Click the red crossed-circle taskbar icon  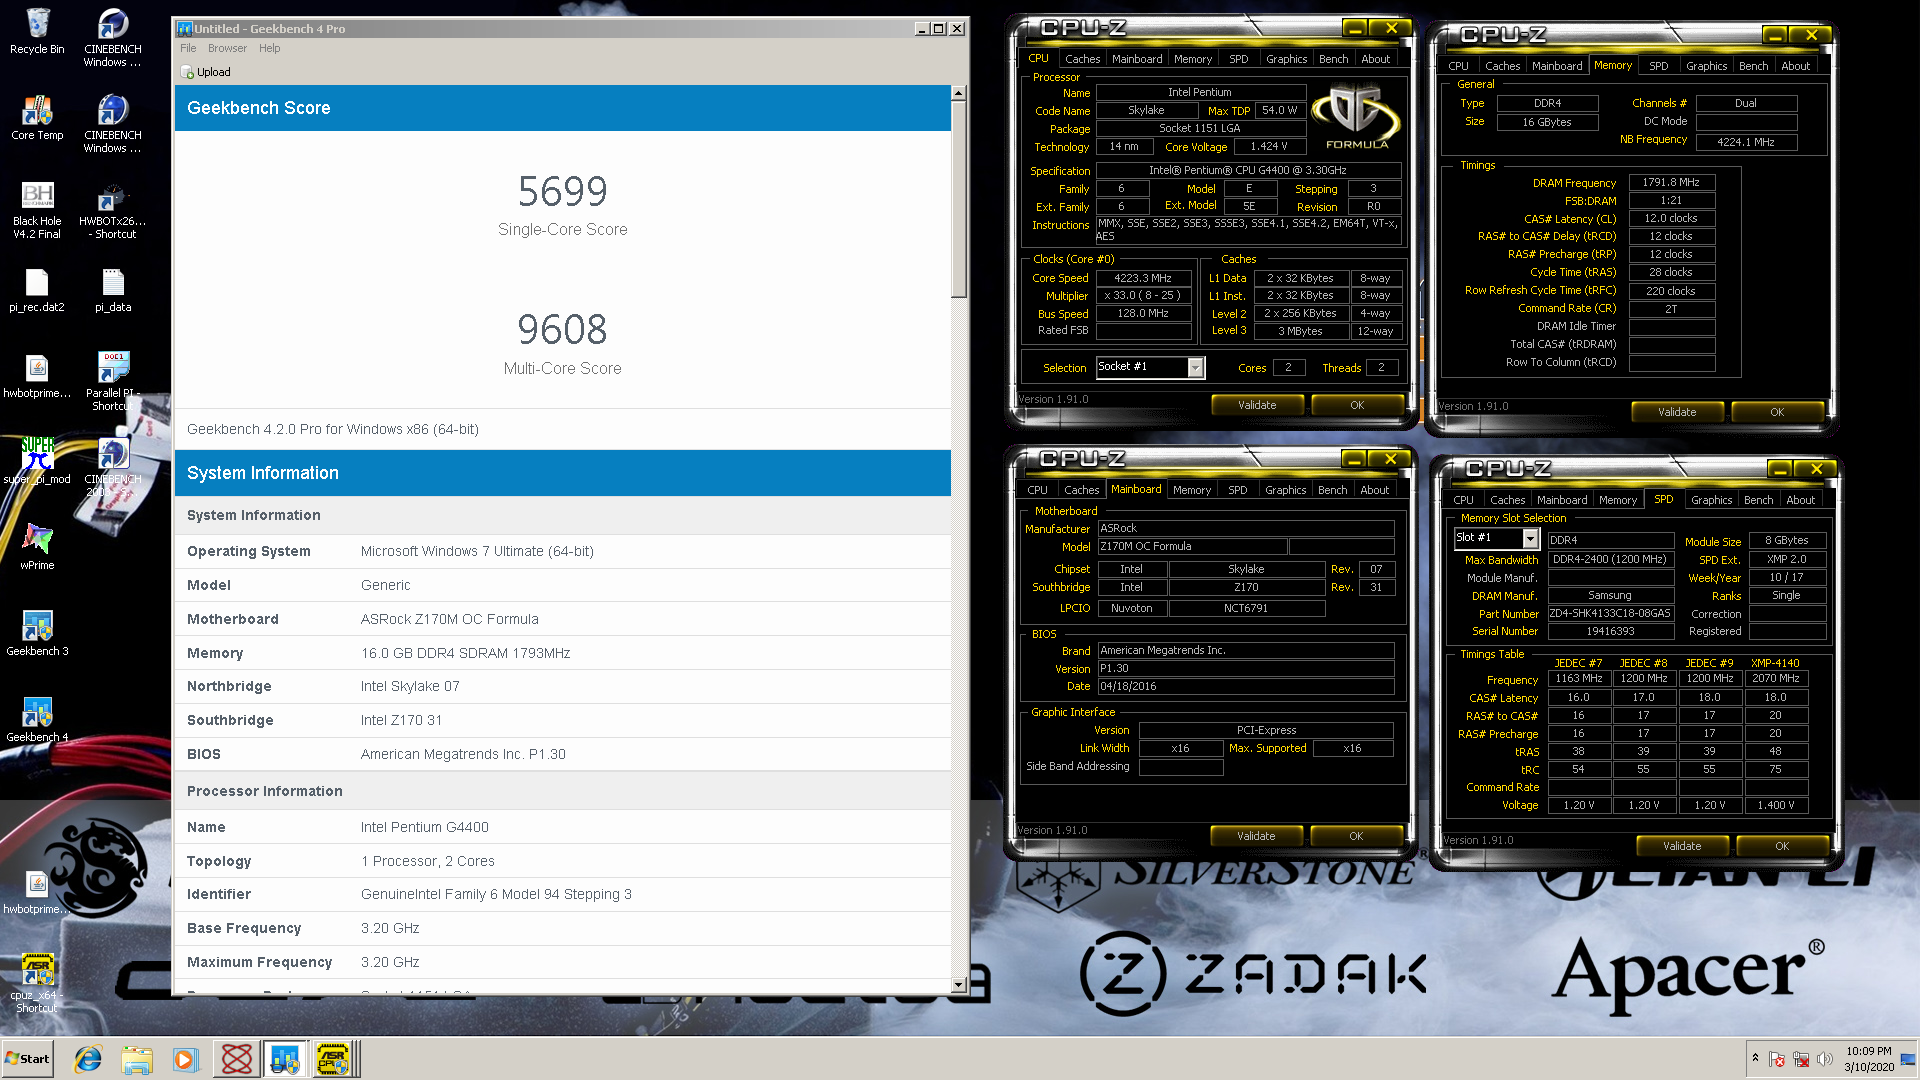[236, 1059]
